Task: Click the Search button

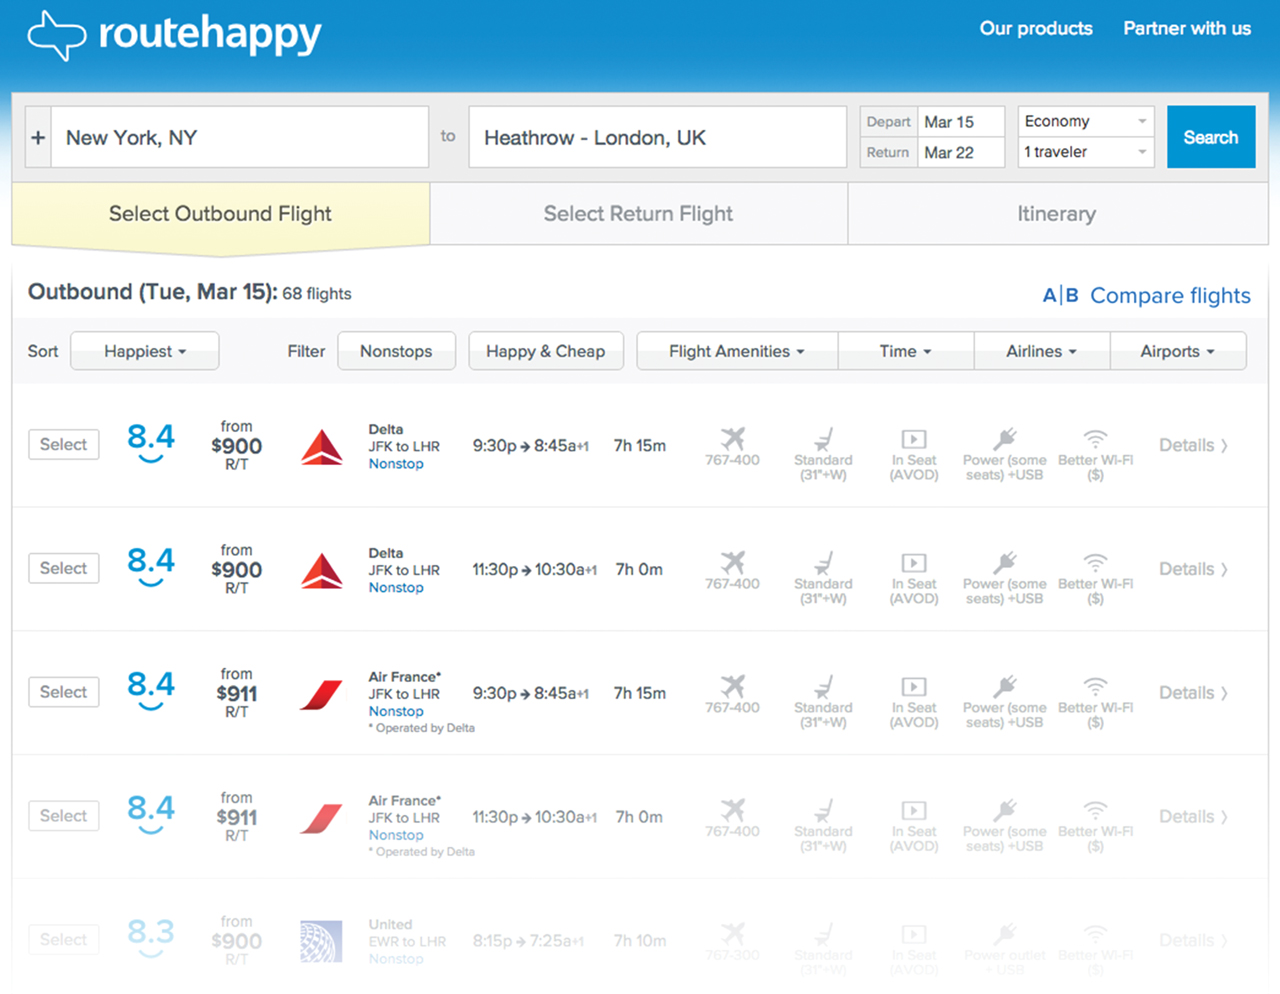Action: point(1211,137)
